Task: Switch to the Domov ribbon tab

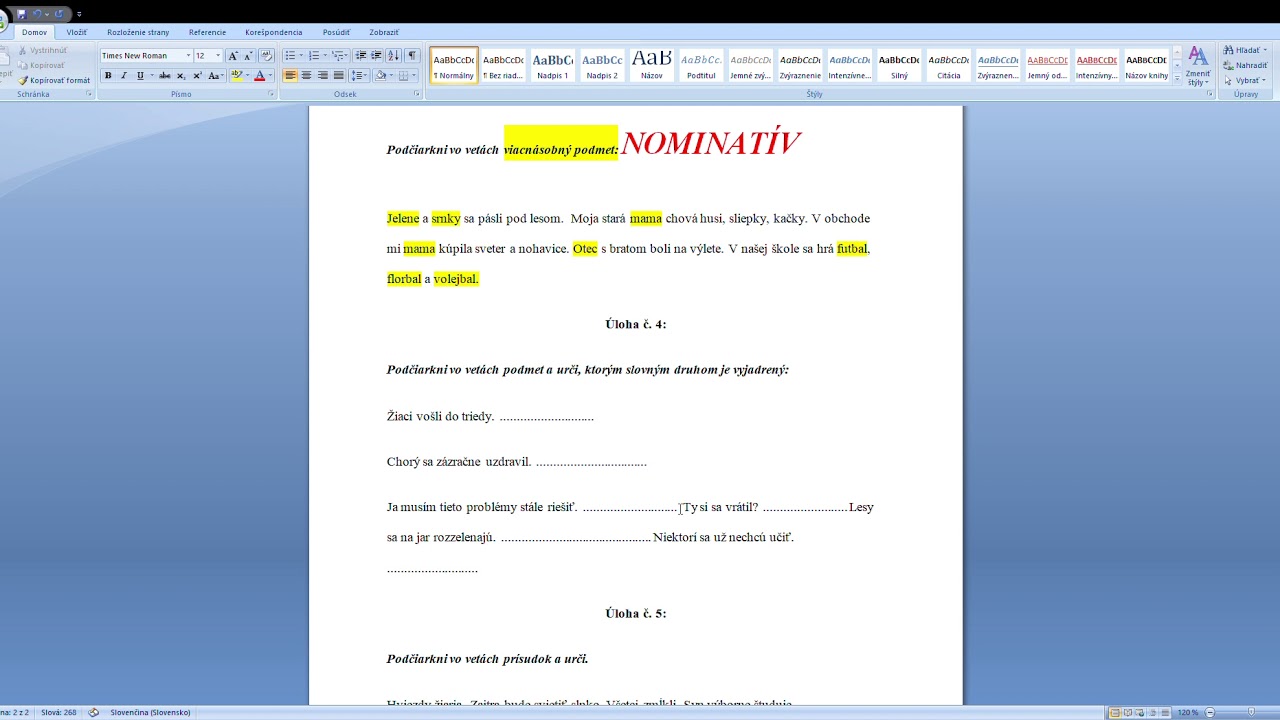Action: point(34,32)
